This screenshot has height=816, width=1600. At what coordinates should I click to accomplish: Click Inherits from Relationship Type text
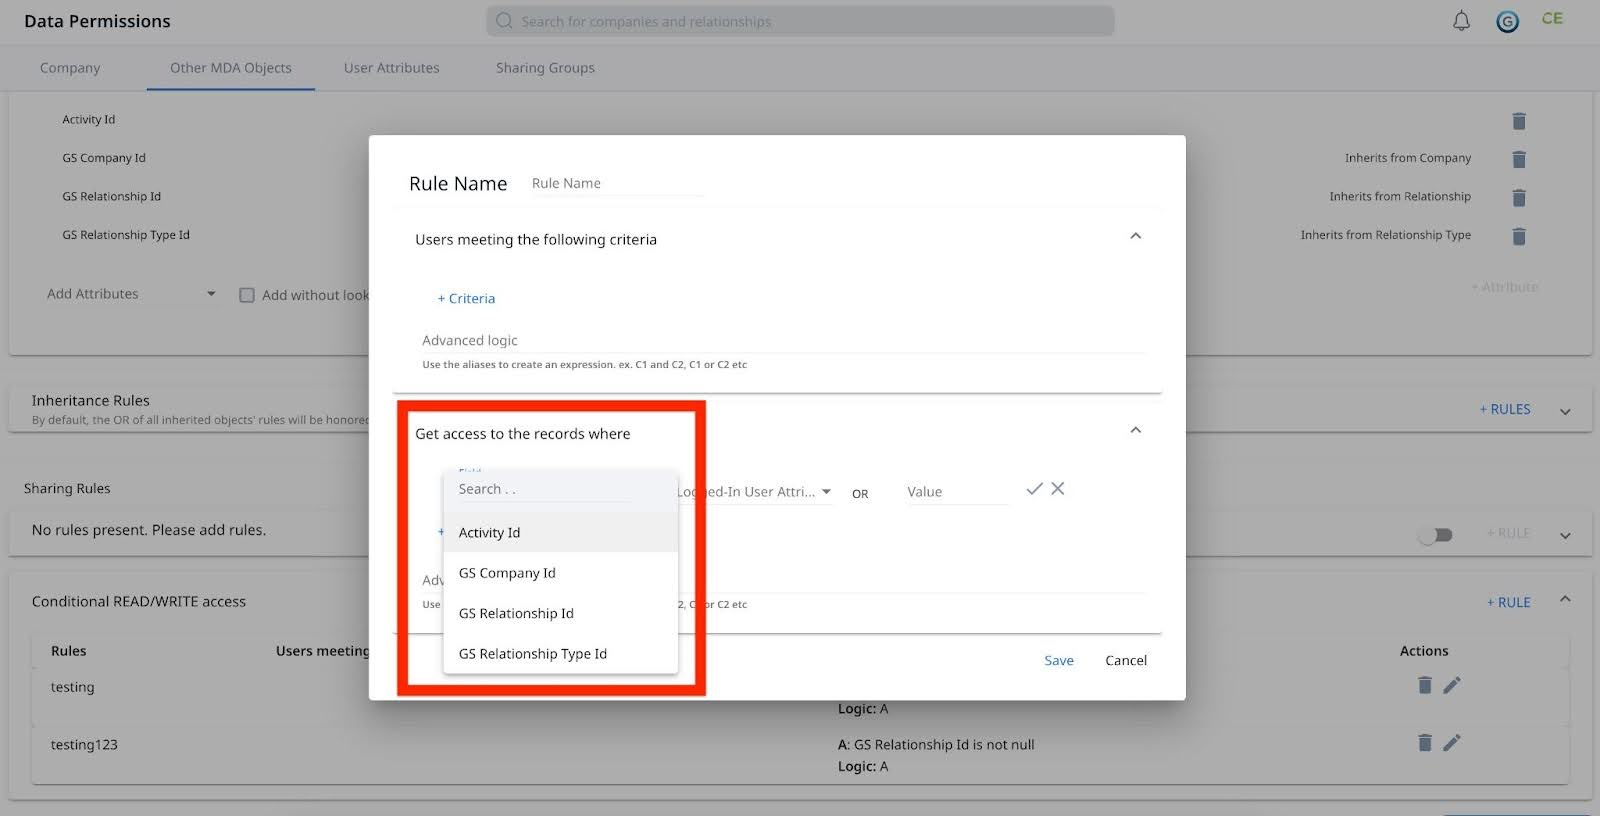click(x=1386, y=235)
